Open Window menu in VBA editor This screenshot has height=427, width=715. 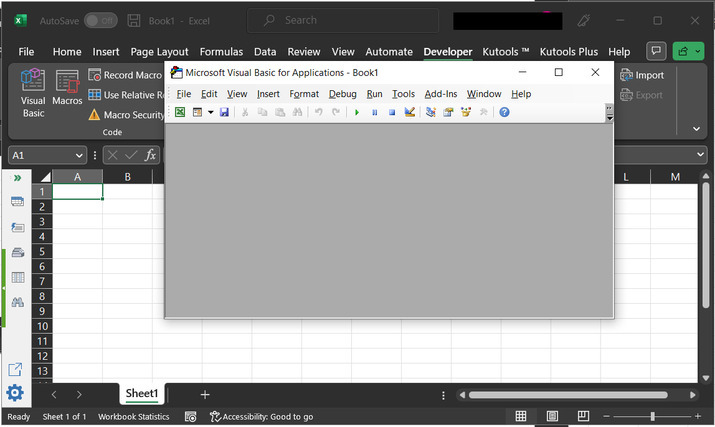point(484,94)
